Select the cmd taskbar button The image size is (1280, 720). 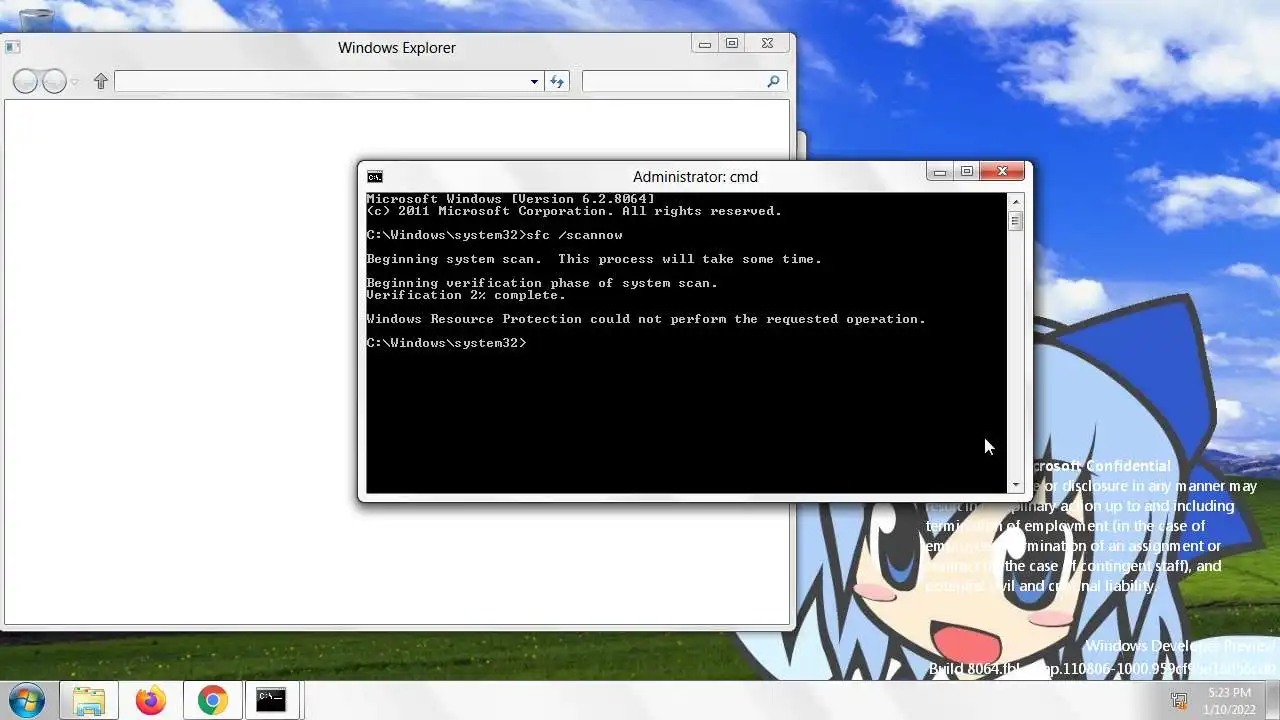[272, 700]
